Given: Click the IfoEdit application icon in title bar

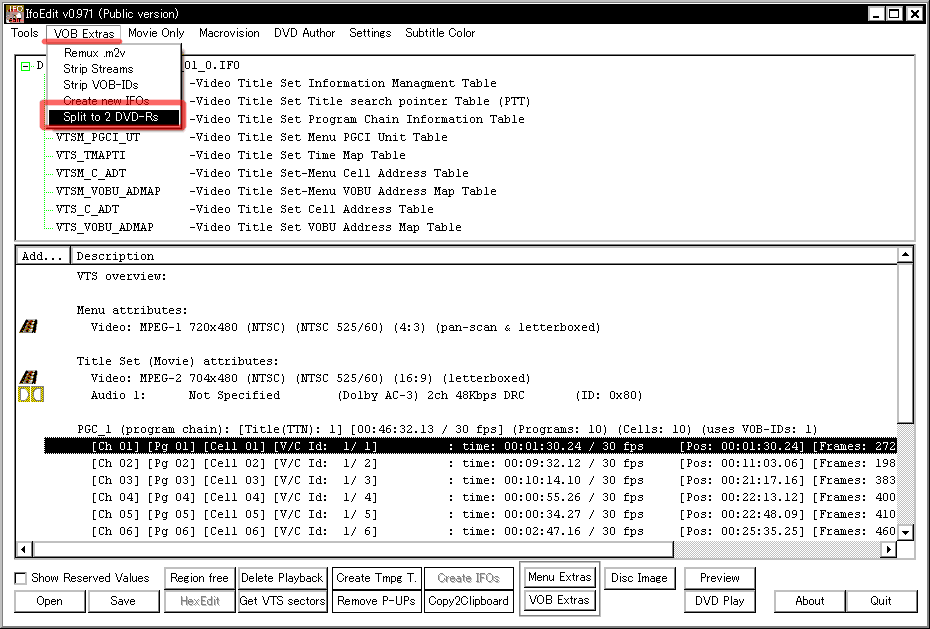Looking at the screenshot, I should [x=14, y=12].
